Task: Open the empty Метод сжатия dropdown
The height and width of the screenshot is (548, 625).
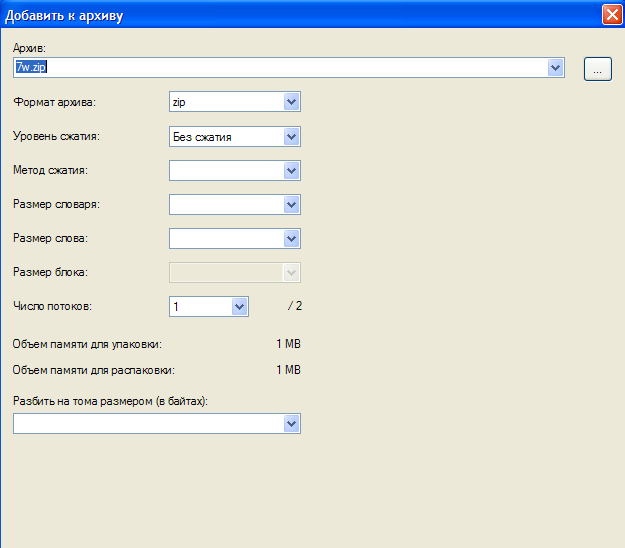Action: pos(234,170)
